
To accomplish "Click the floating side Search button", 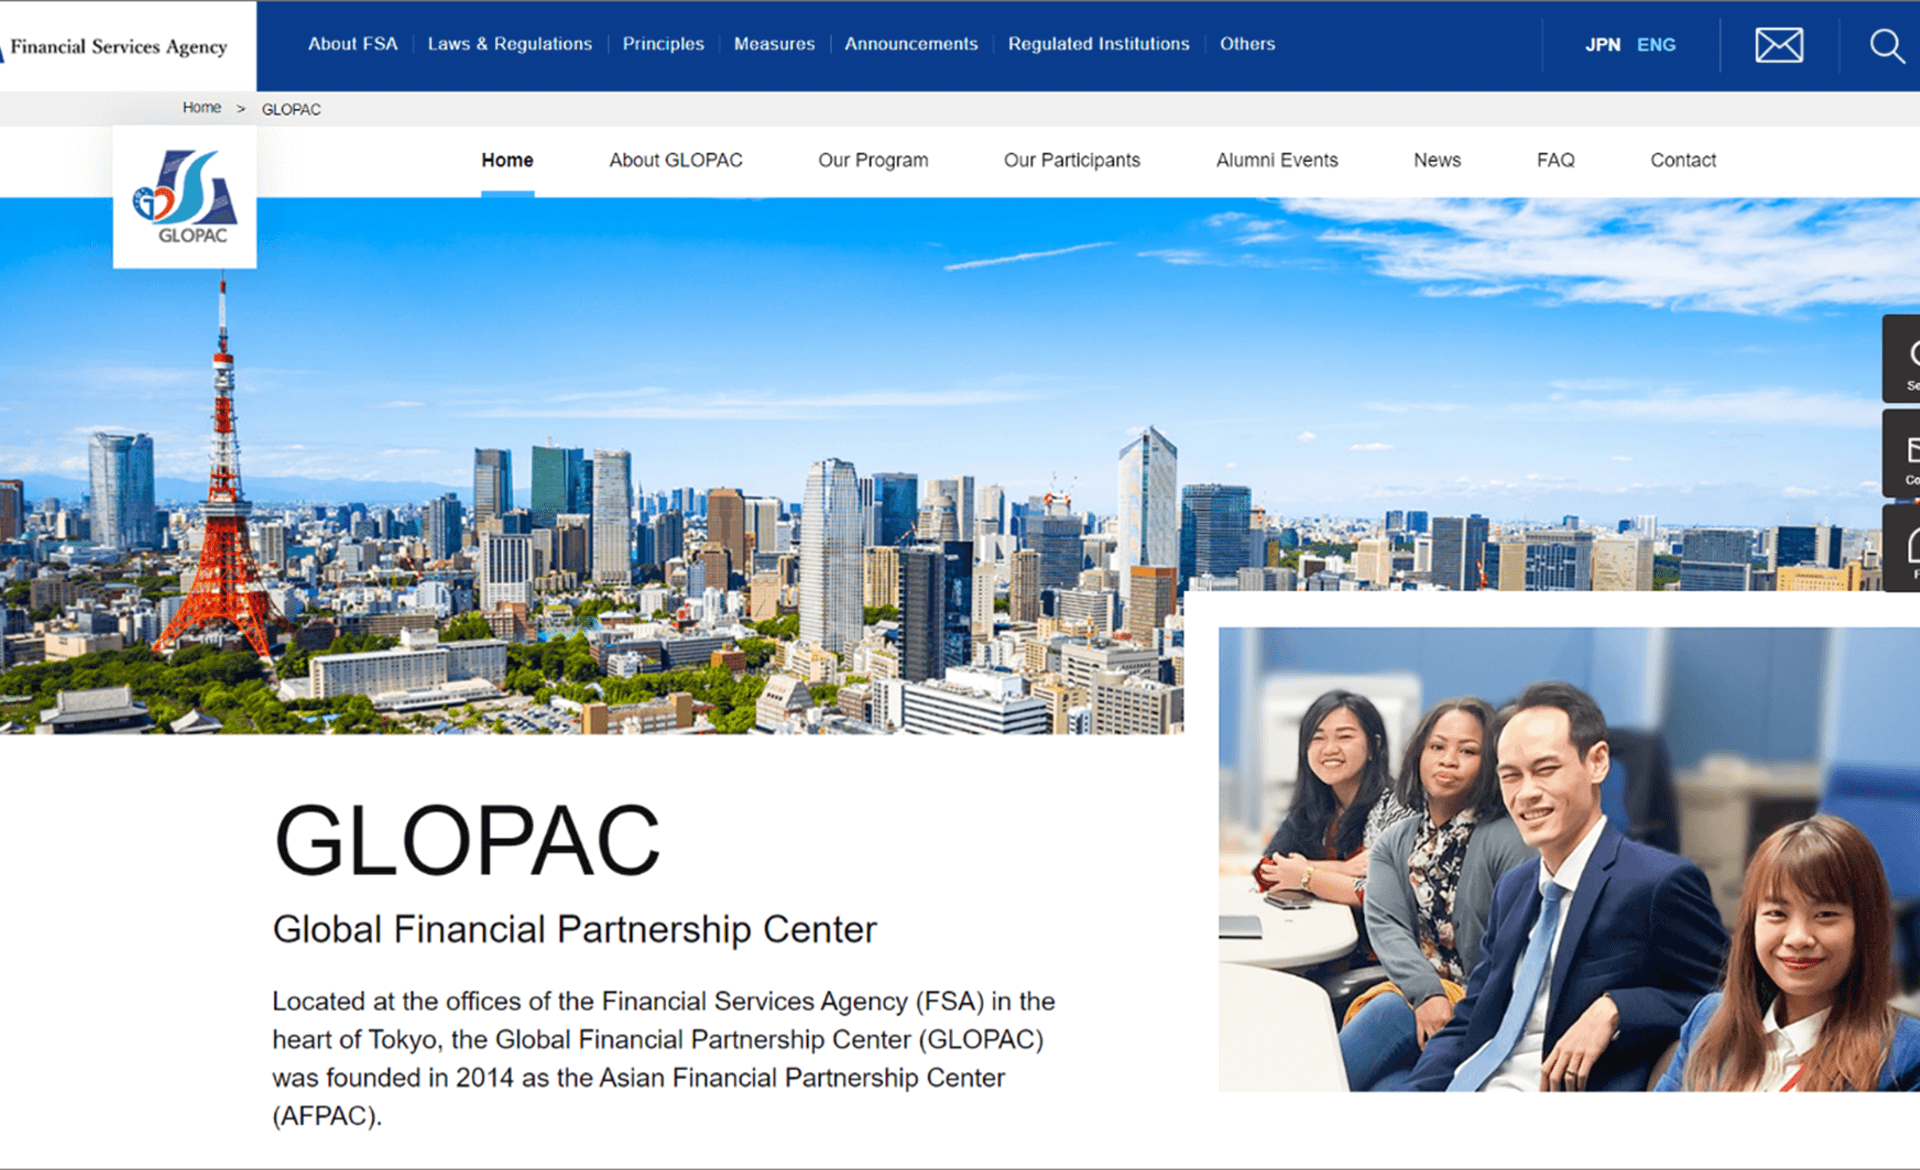I will 1904,360.
